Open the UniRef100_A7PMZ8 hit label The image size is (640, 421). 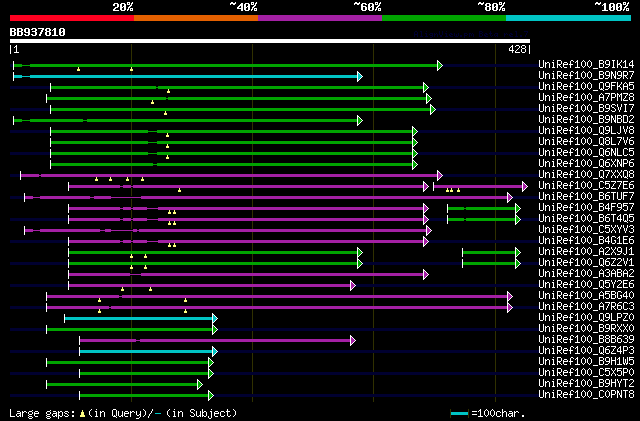586,98
